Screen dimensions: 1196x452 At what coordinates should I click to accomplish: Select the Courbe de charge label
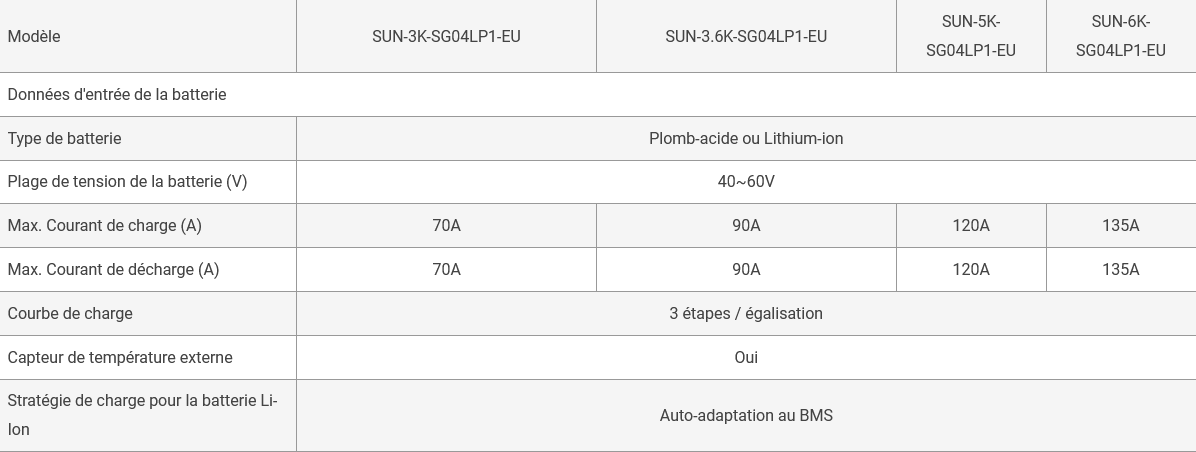[x=70, y=313]
